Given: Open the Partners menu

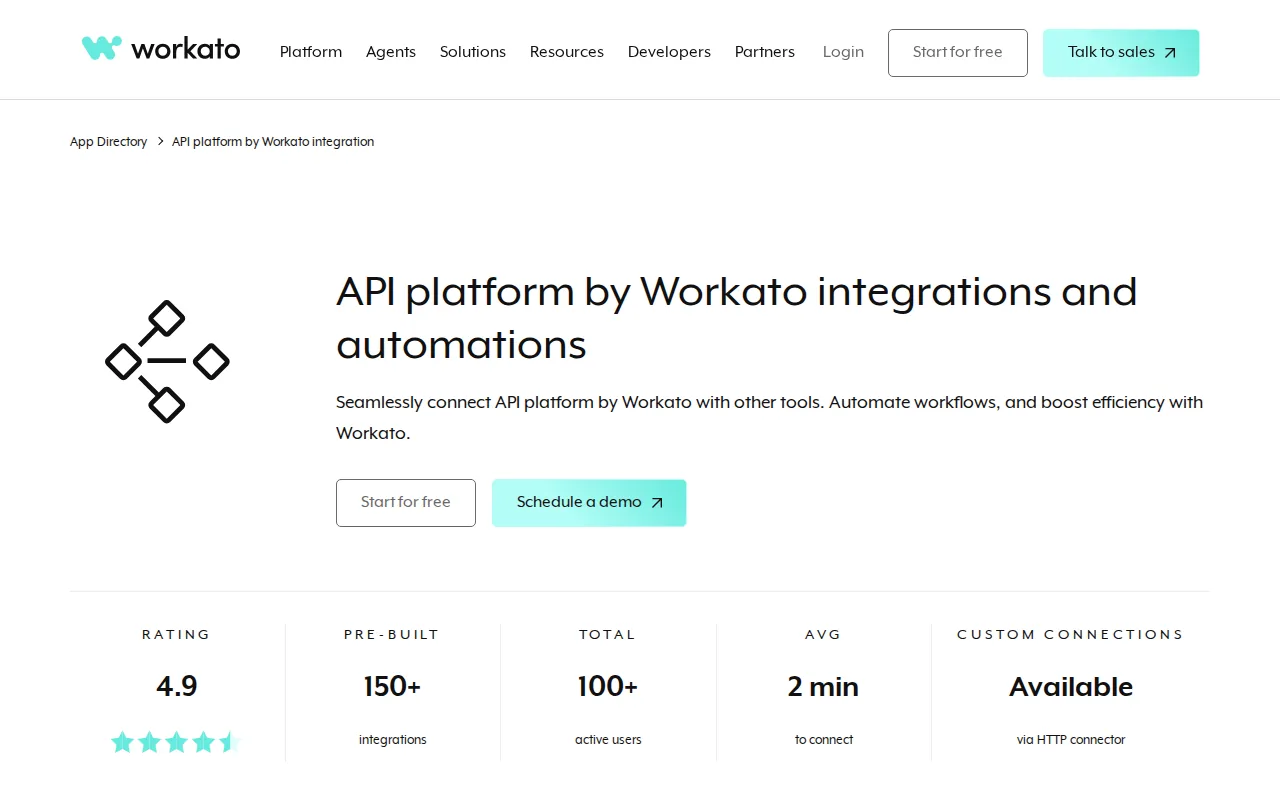Looking at the screenshot, I should [765, 52].
